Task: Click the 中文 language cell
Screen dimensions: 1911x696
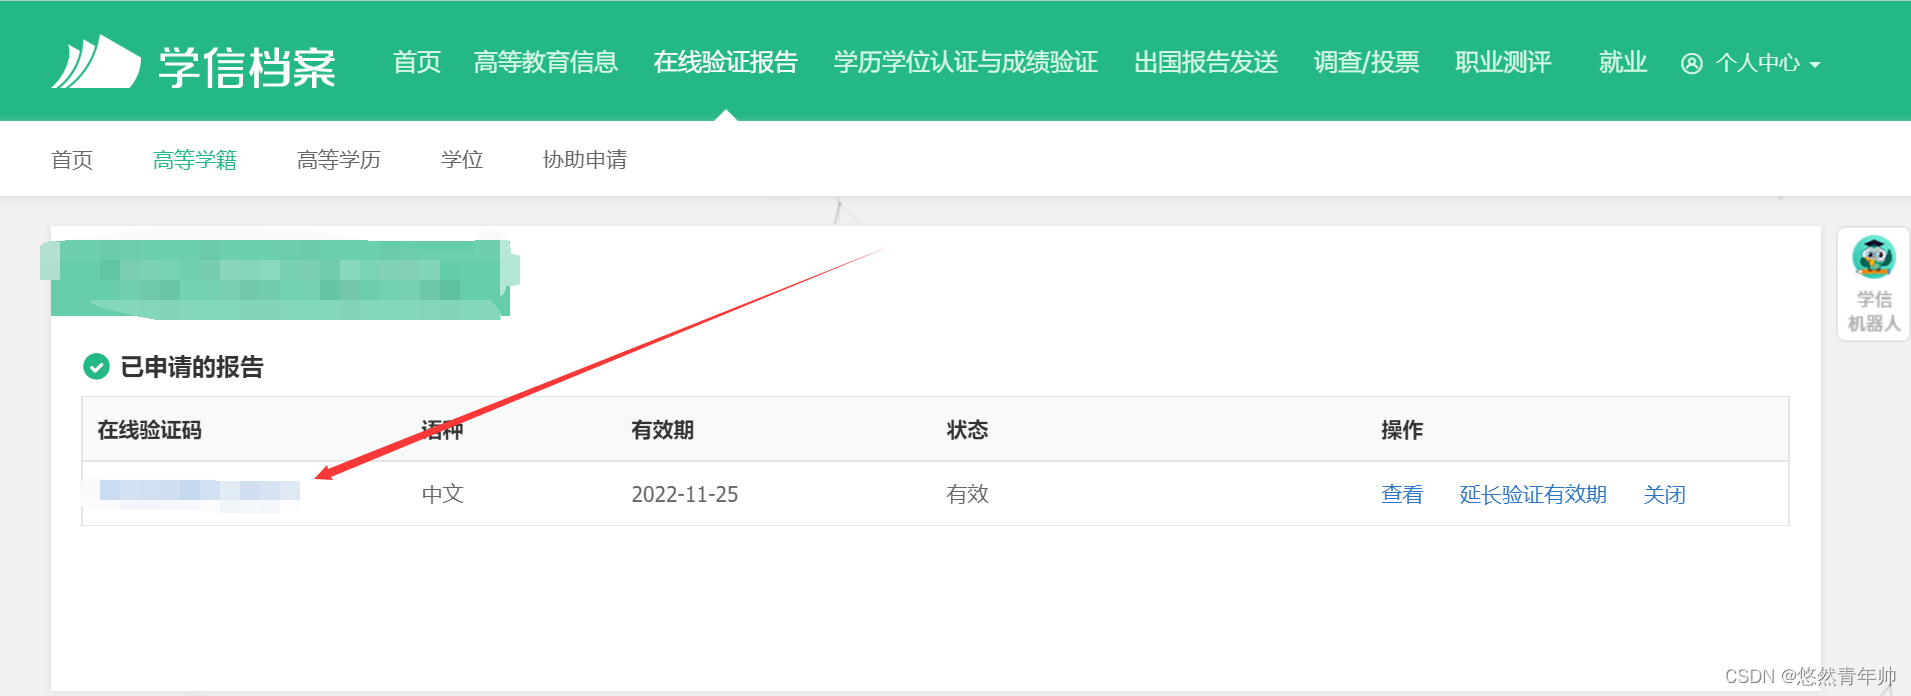Action: (x=443, y=494)
